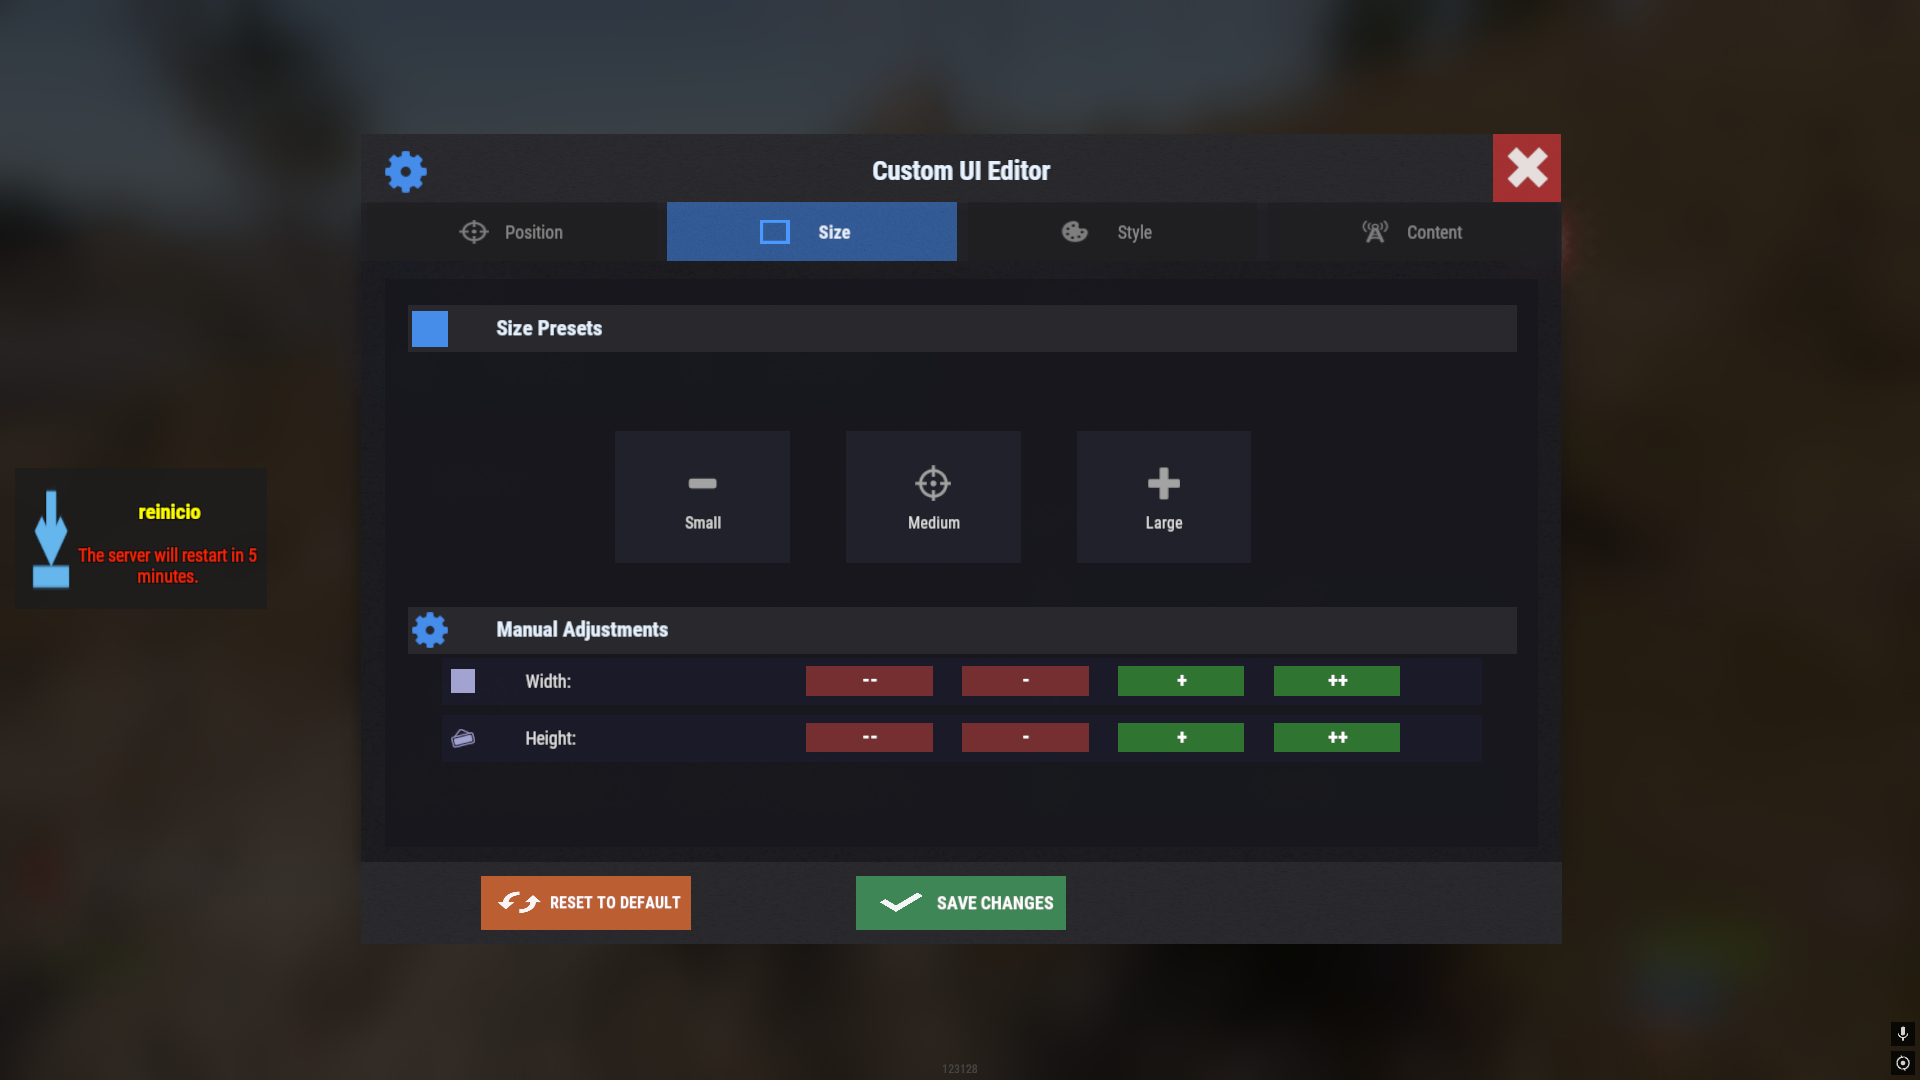Click the Height row icon

(x=463, y=738)
